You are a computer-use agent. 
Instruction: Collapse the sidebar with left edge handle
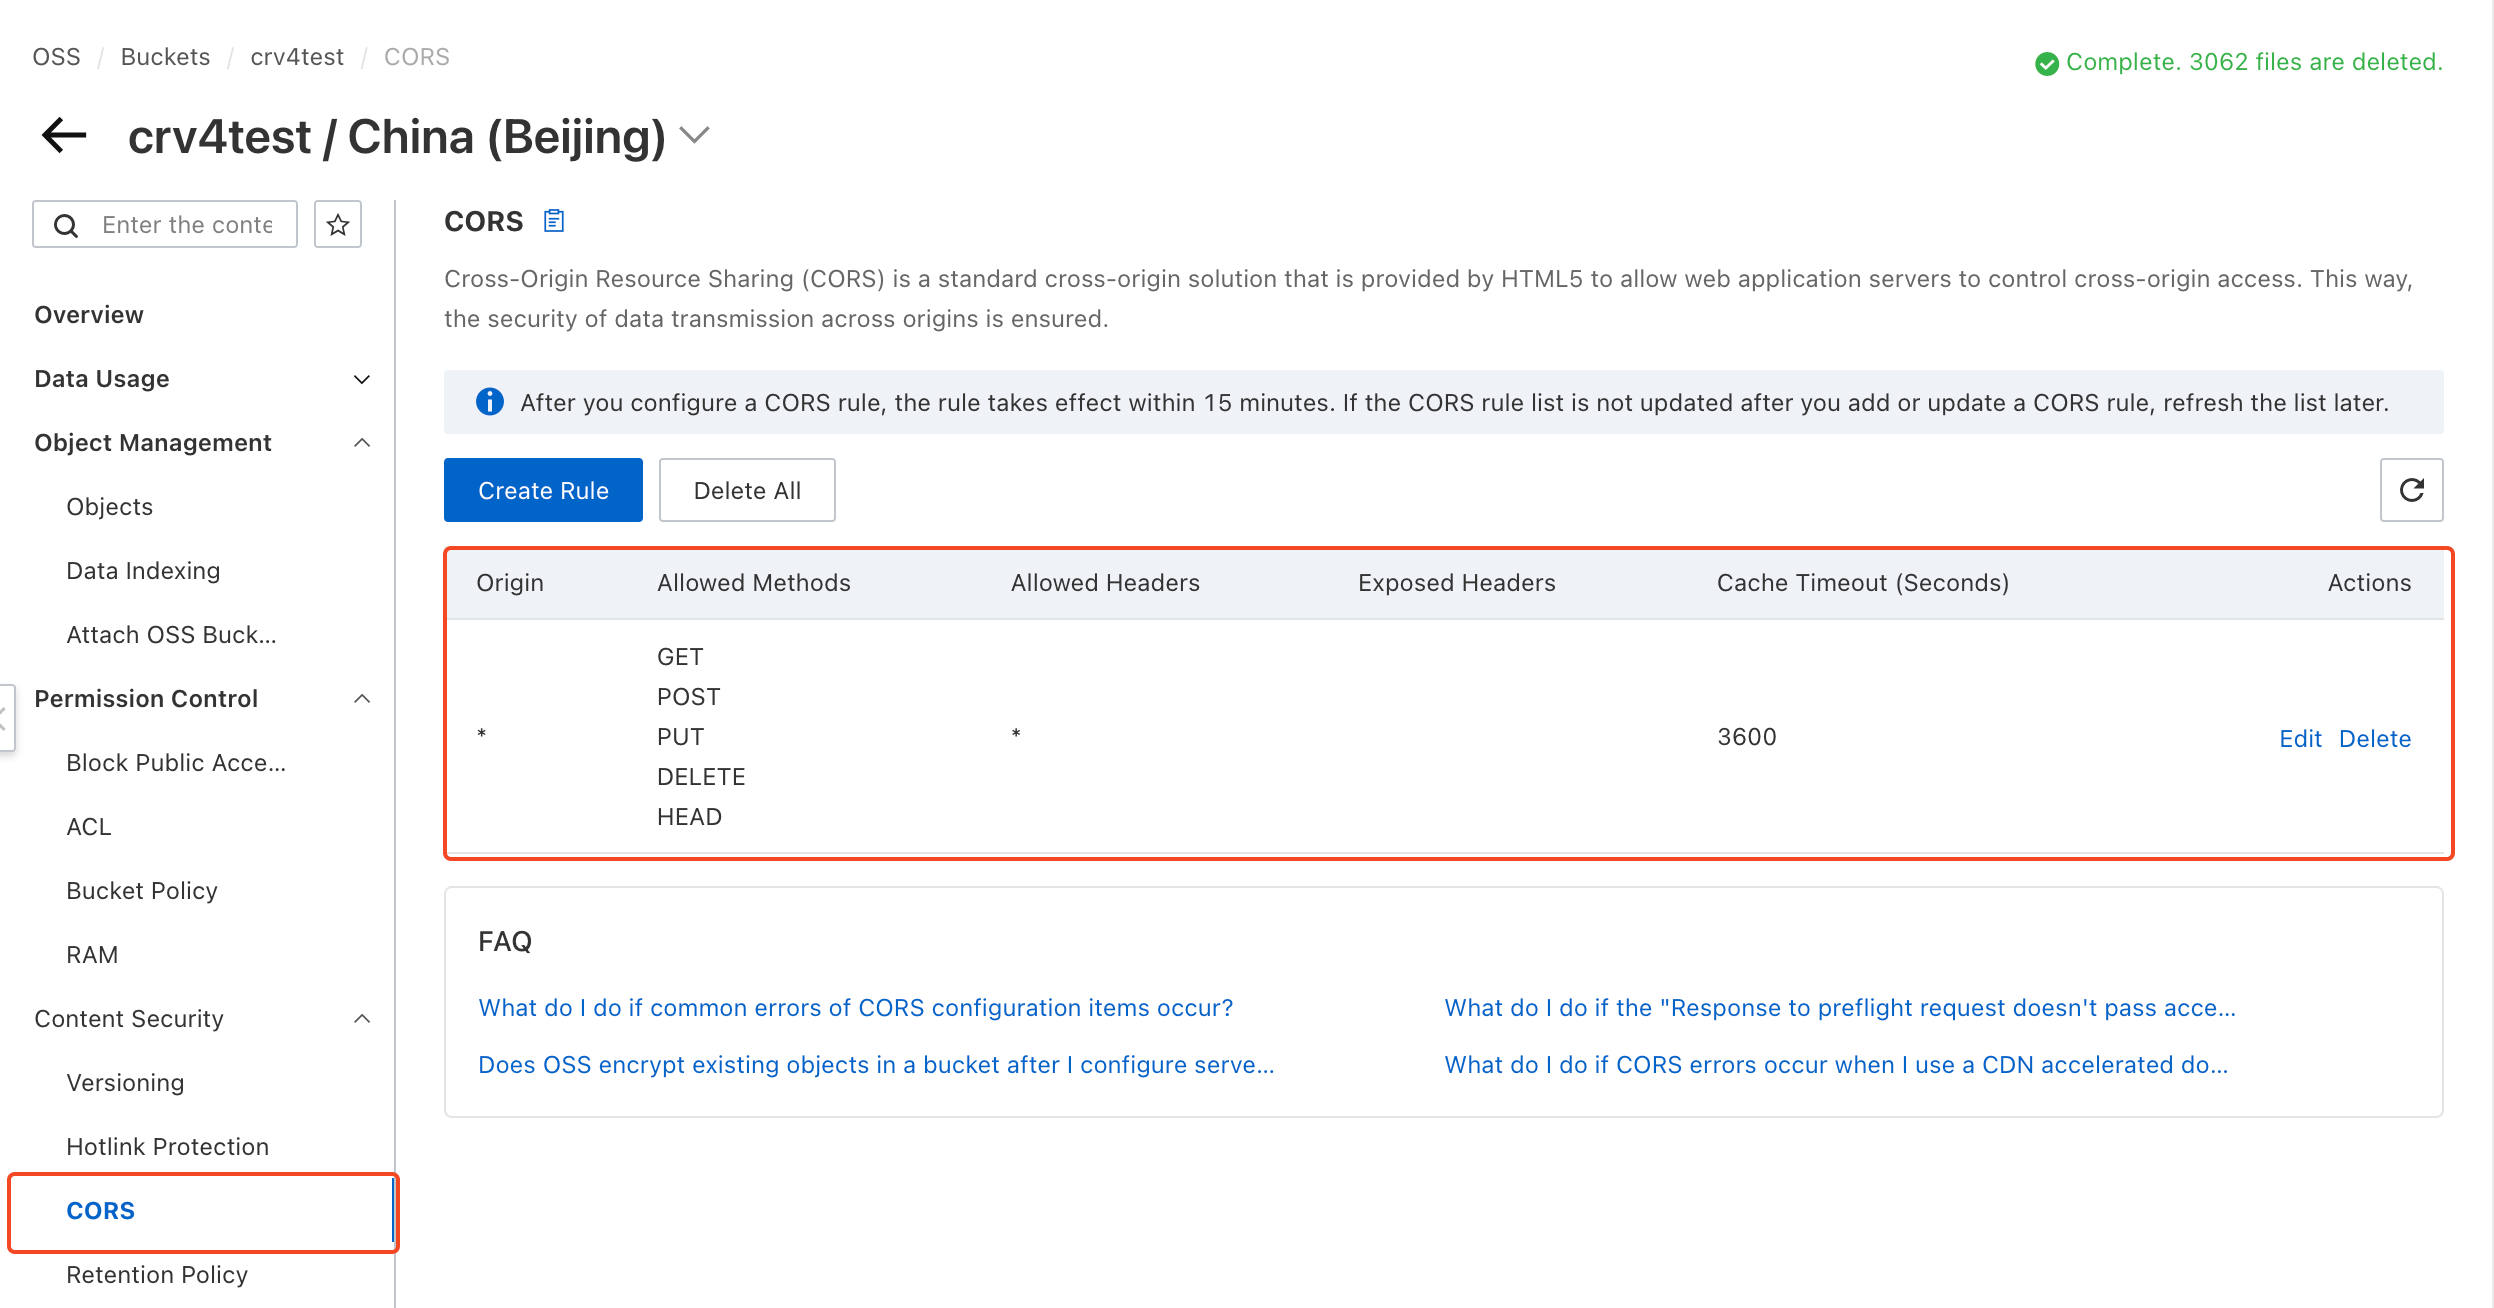click(5, 717)
